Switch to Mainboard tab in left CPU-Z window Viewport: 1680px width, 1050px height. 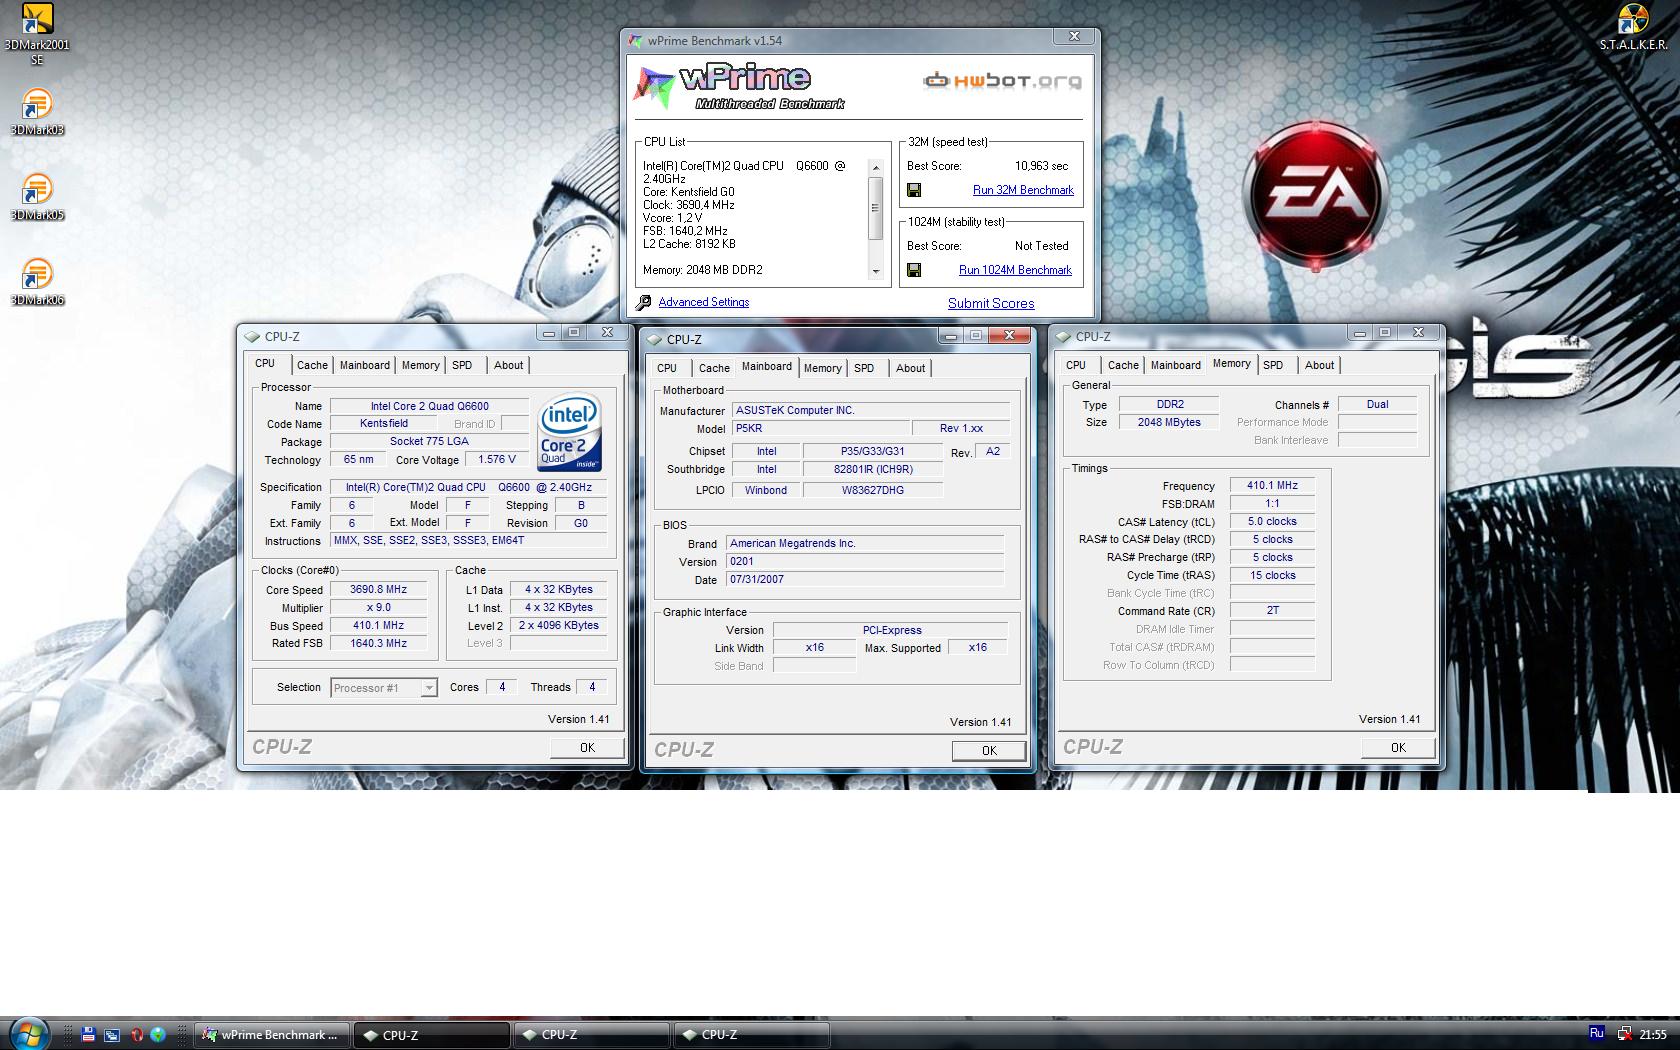(x=365, y=365)
